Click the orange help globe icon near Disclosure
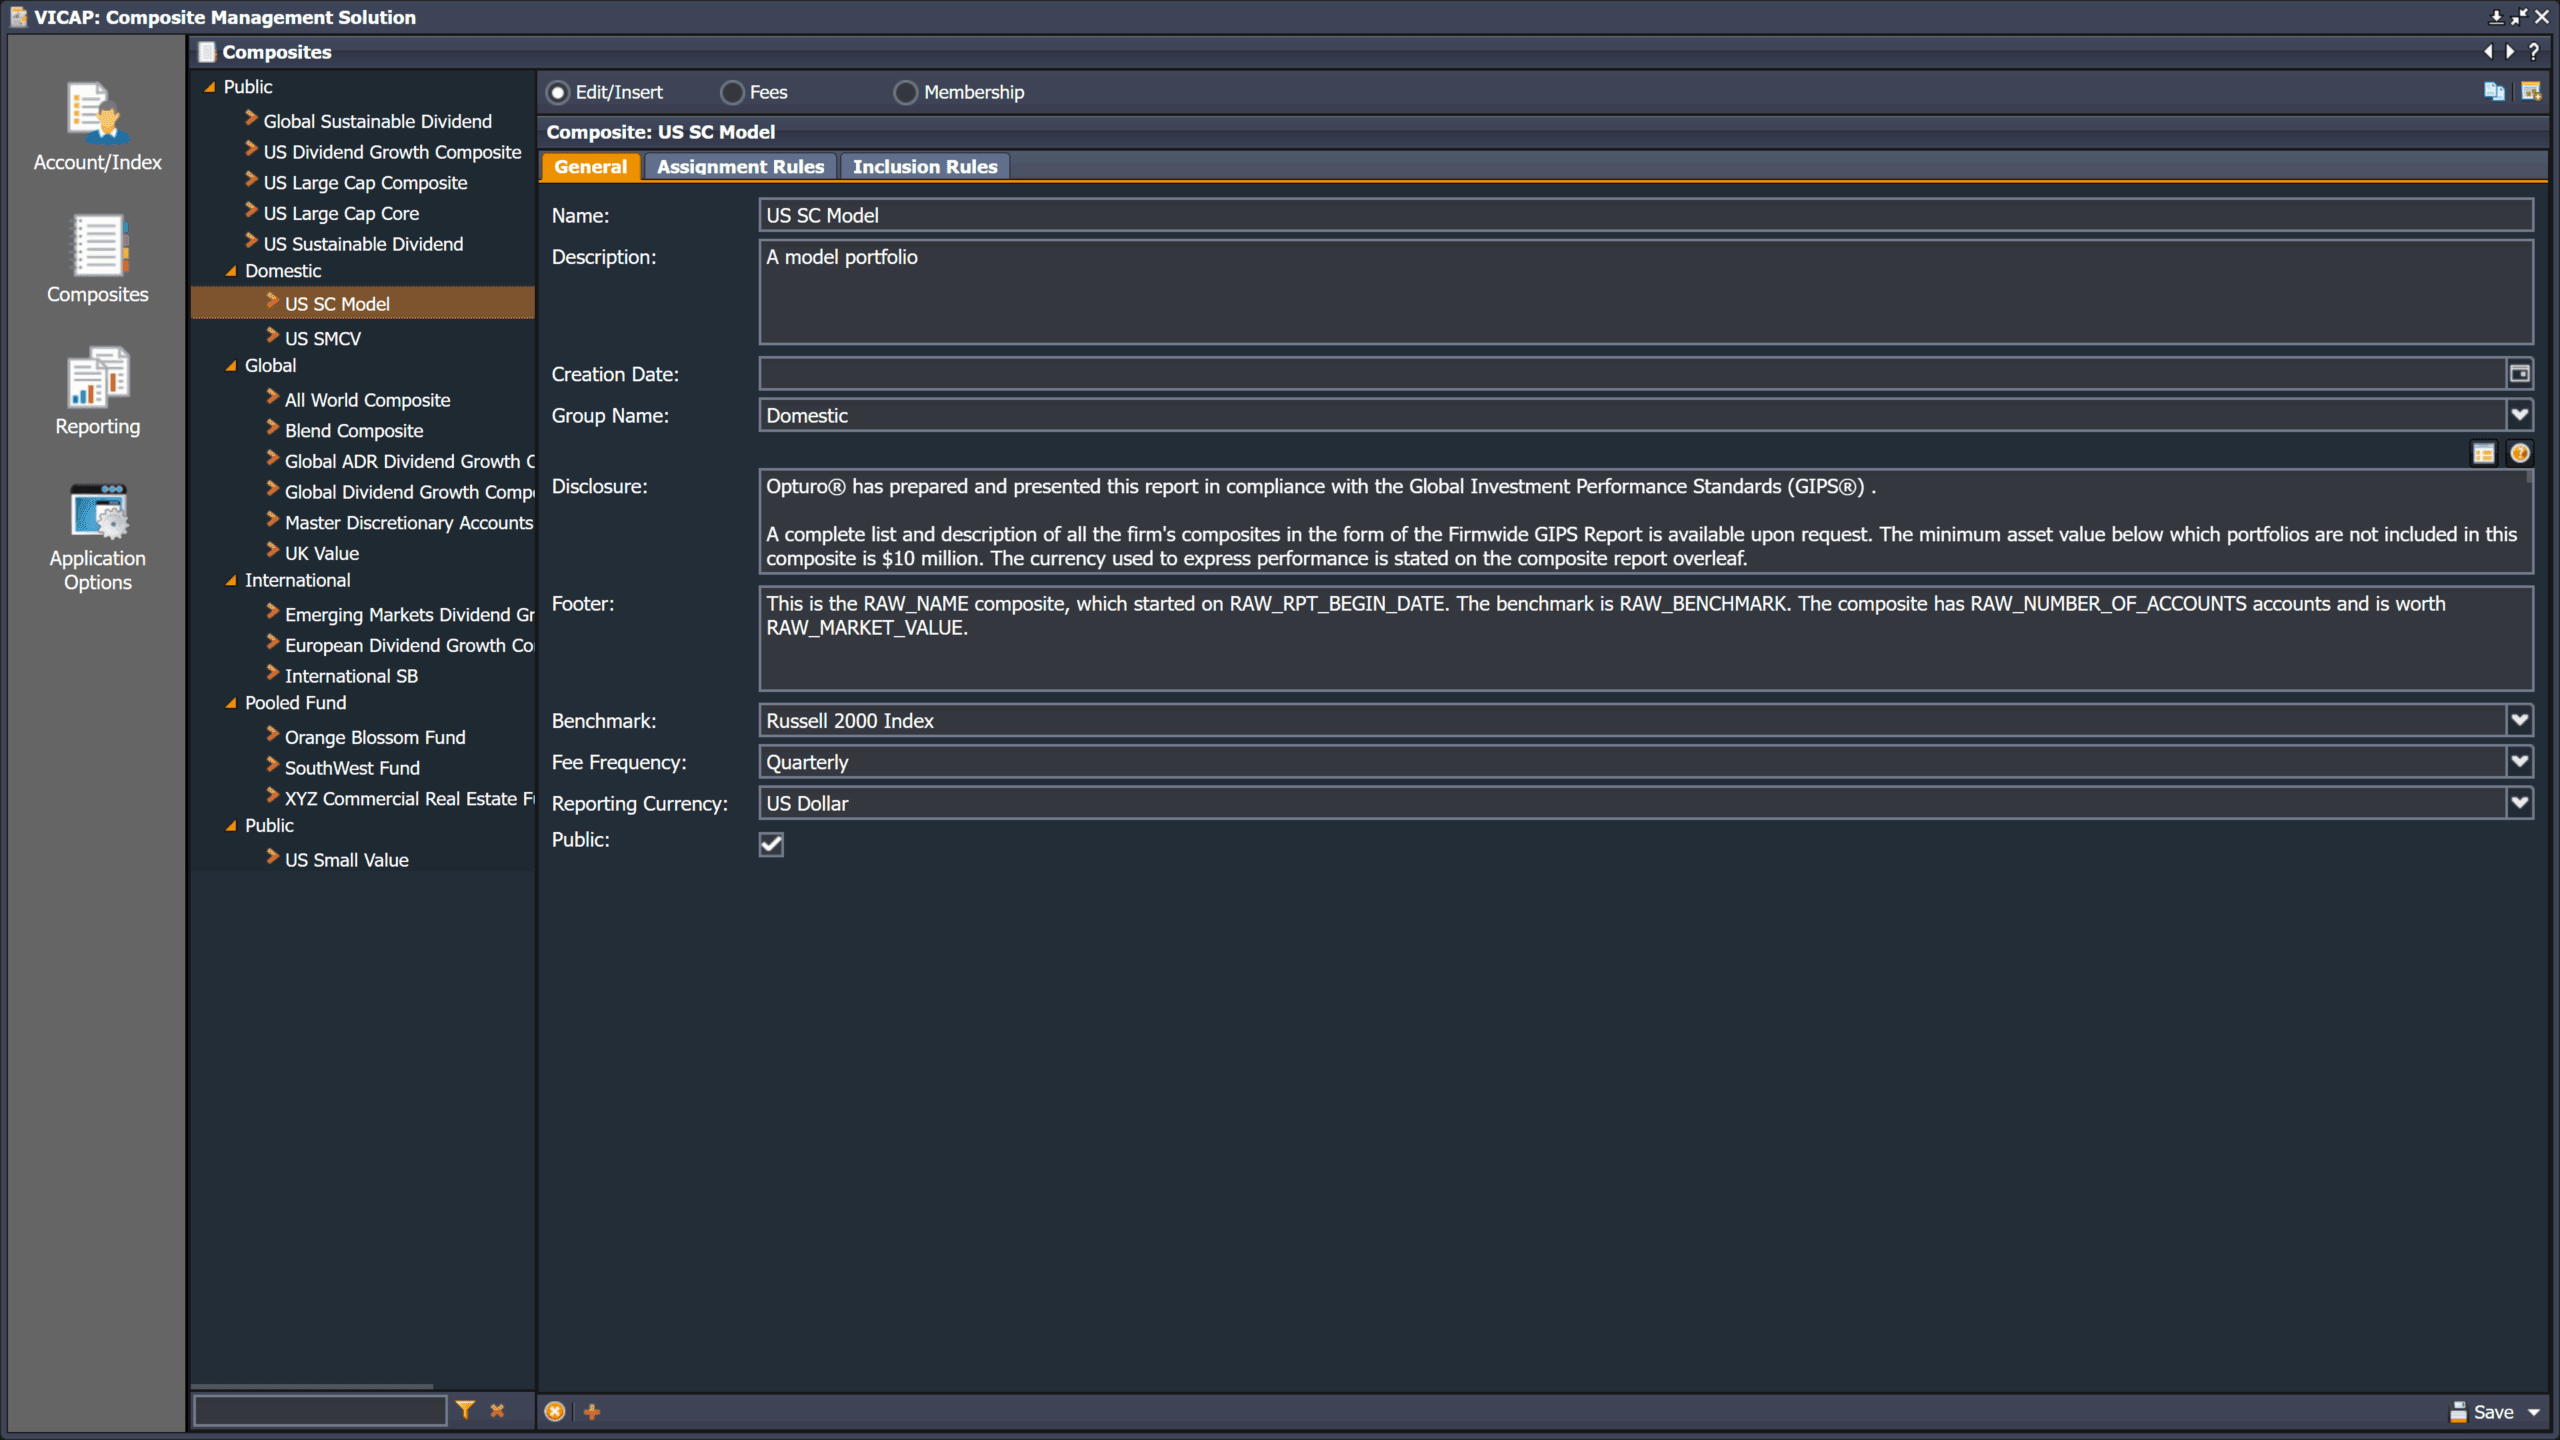The width and height of the screenshot is (2560, 1440). coord(2520,454)
